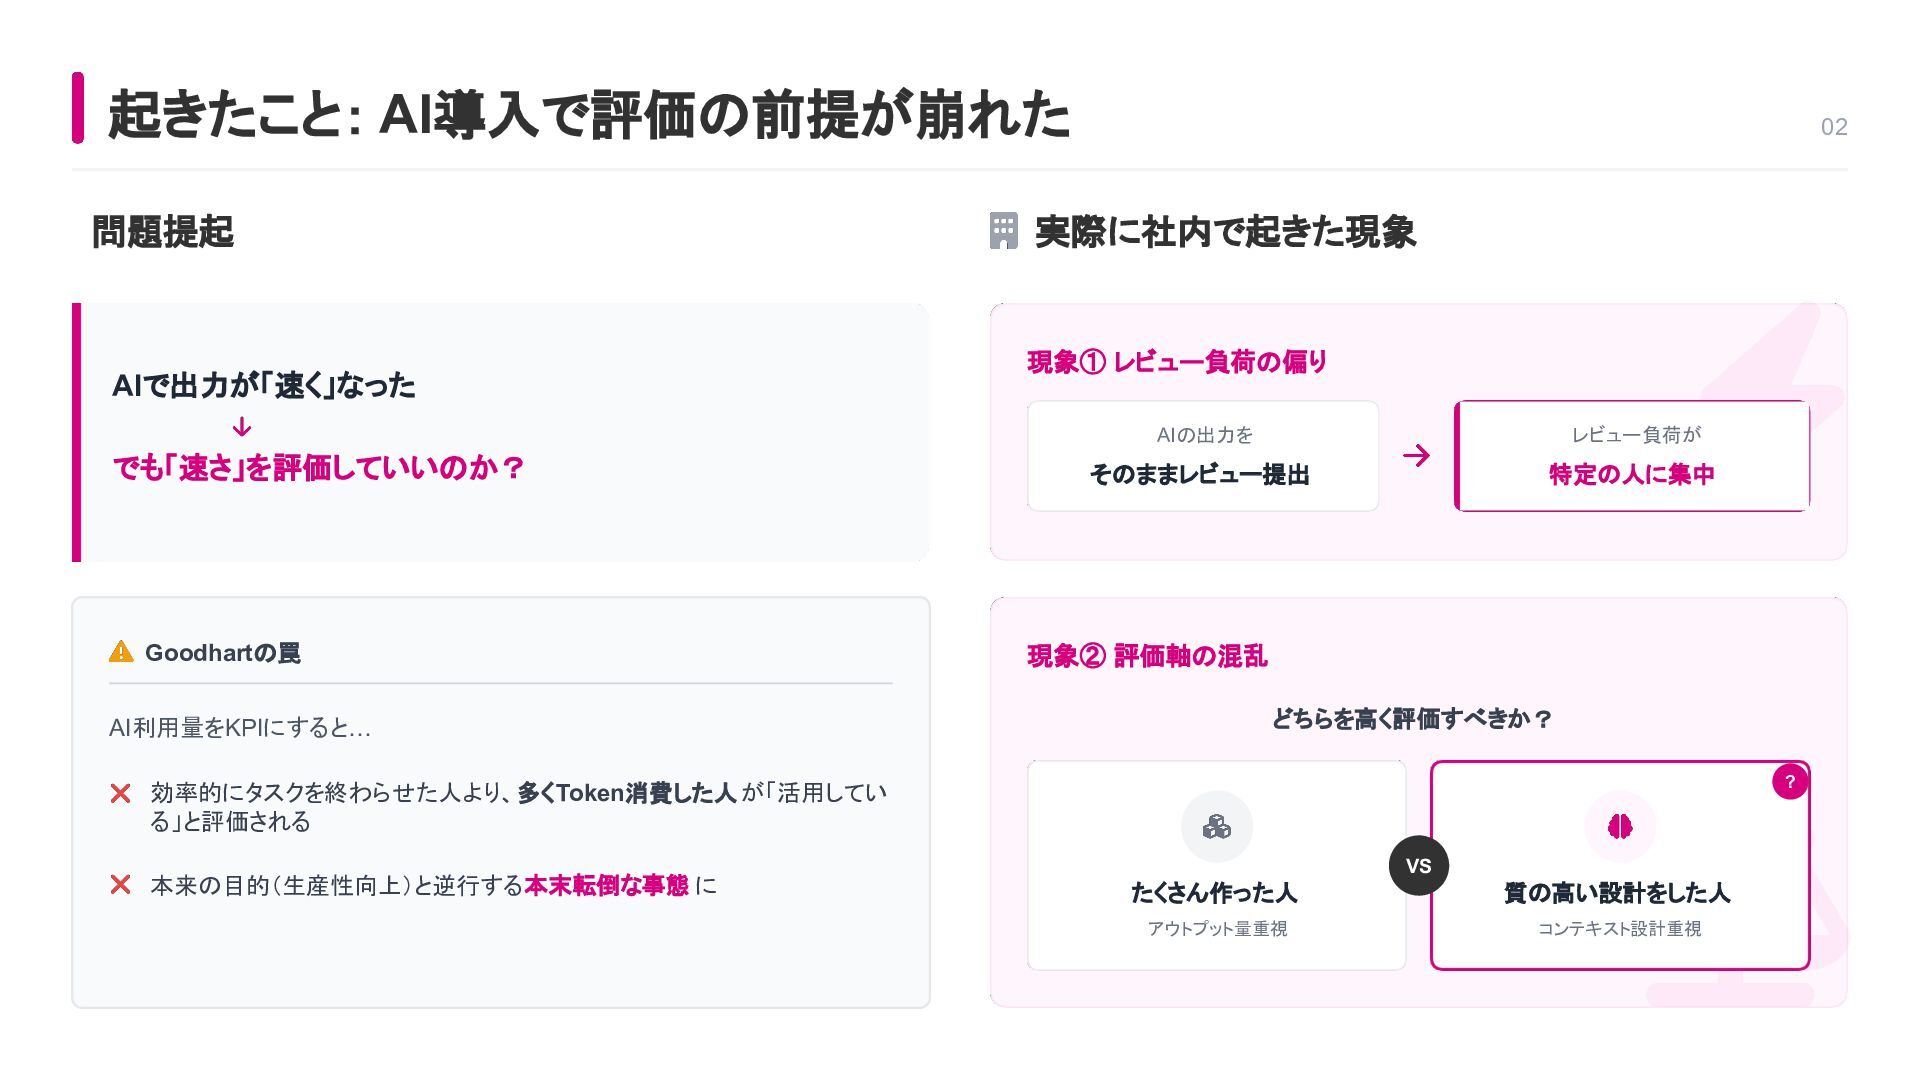Select the 特定の人に集中 box

(x=1632, y=456)
